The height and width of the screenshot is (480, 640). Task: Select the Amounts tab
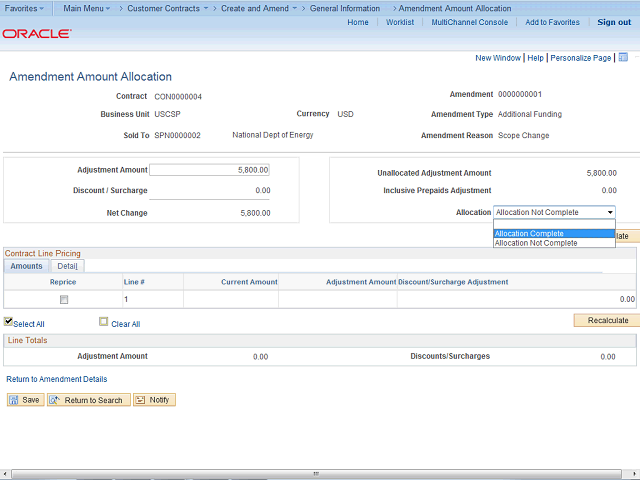pos(26,266)
